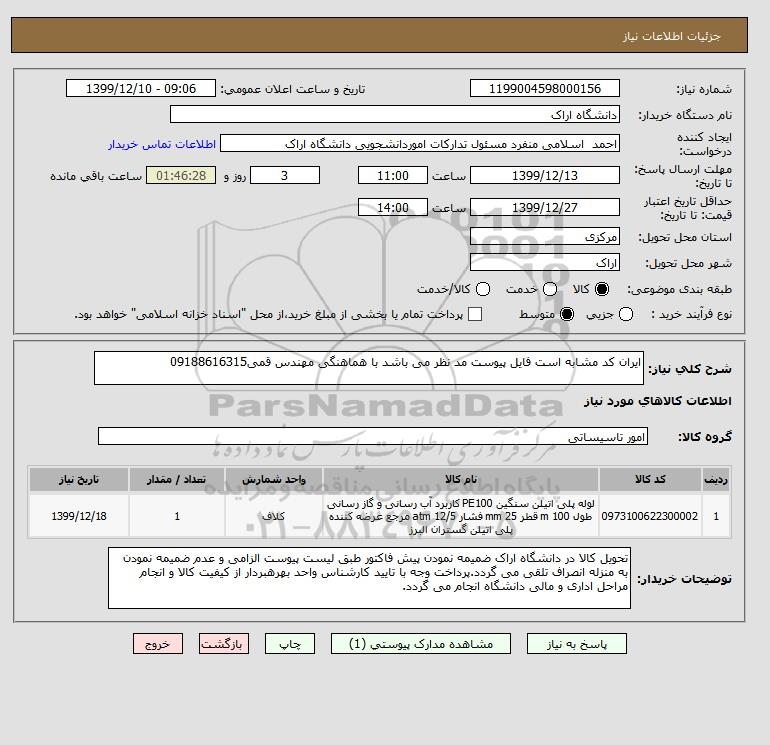This screenshot has height=745, width=770.
Task: Click the ردیف column header
Action: point(716,479)
